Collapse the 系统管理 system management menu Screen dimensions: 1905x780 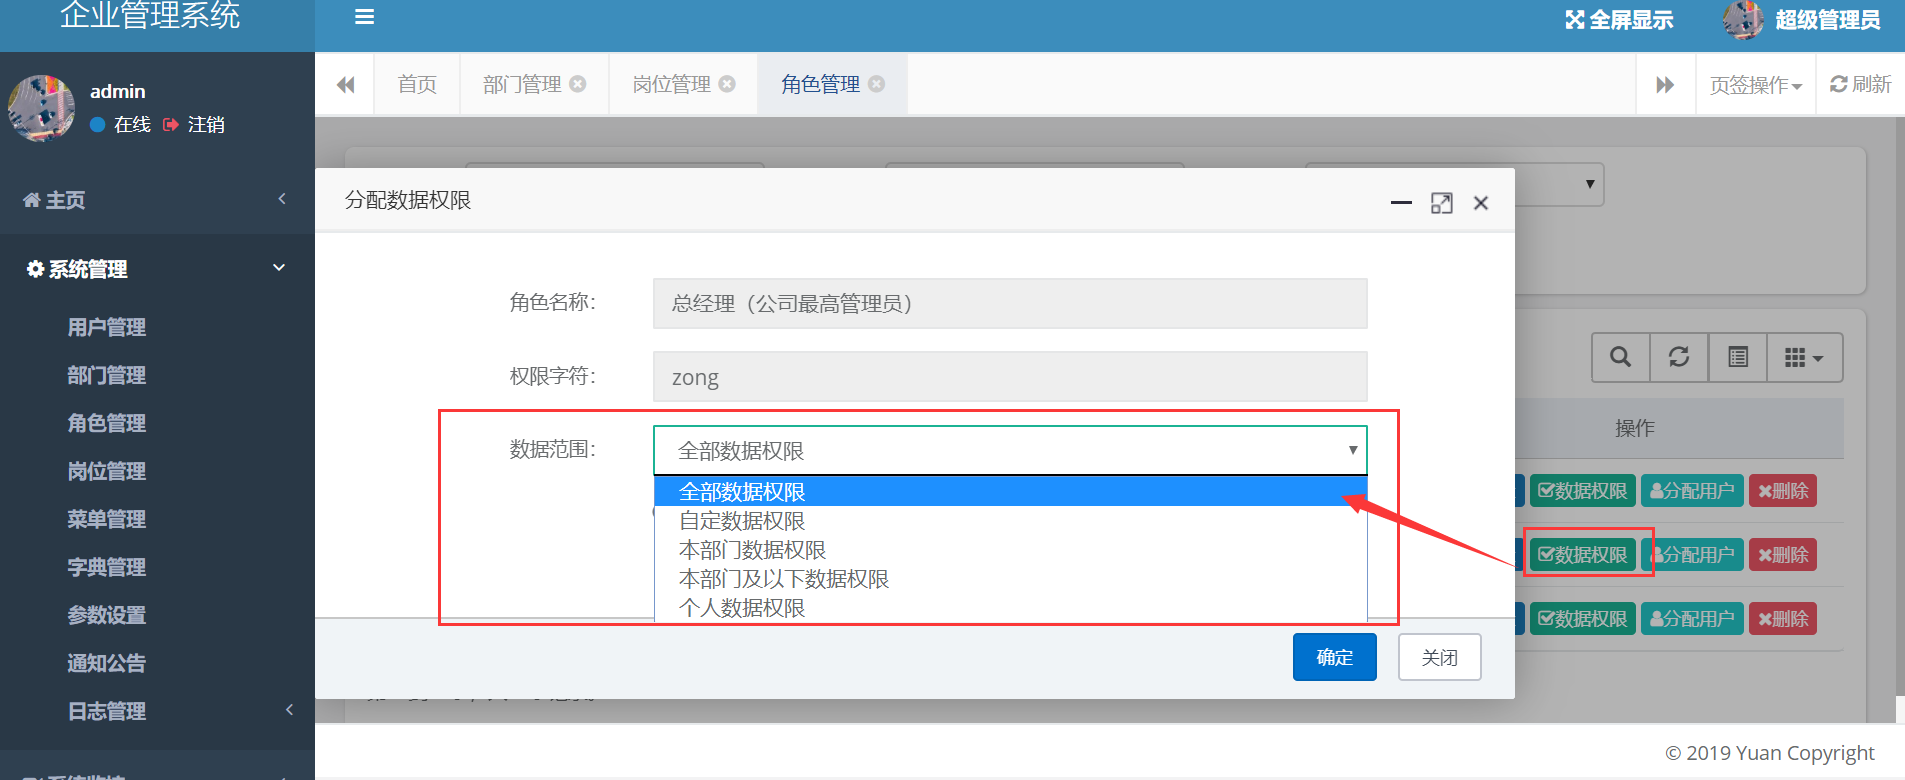point(157,269)
